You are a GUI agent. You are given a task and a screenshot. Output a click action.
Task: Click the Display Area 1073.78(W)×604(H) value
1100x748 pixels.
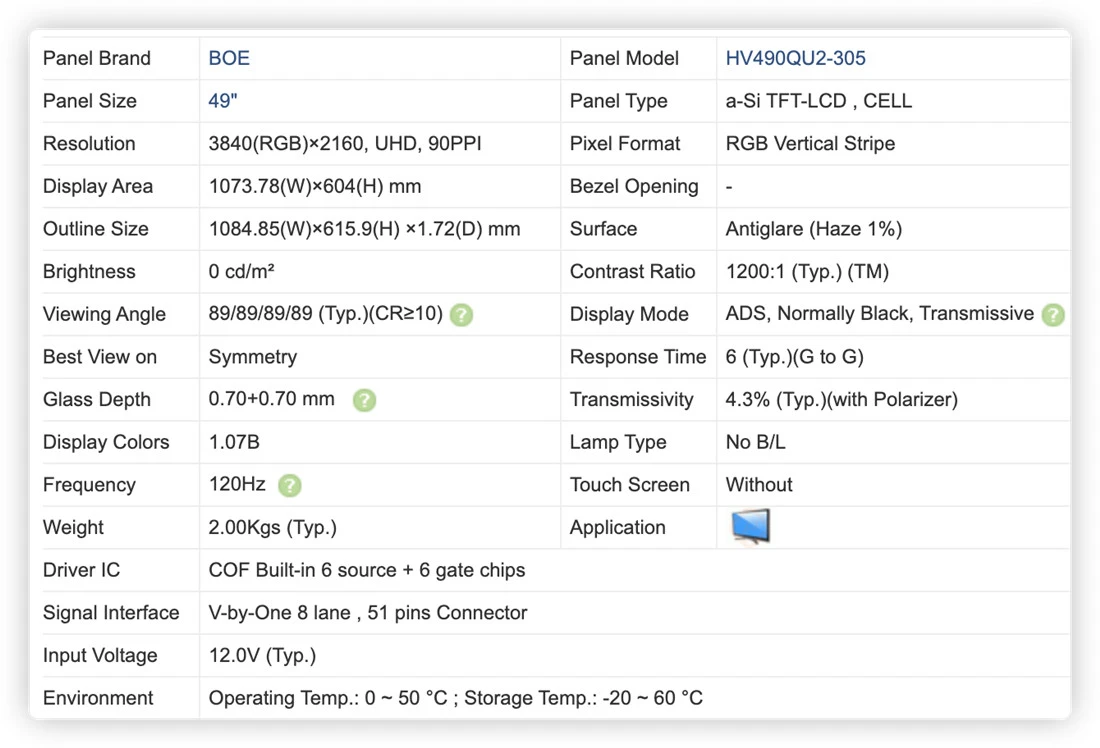coord(314,187)
